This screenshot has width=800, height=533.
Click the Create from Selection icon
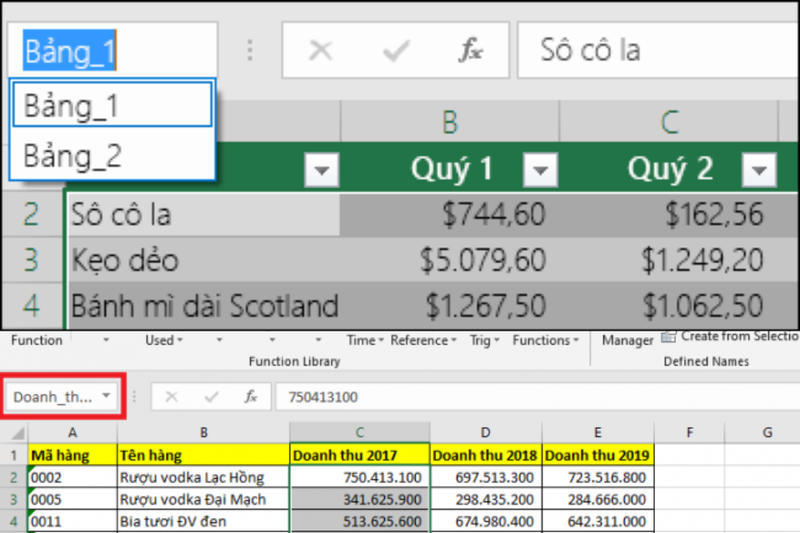(x=668, y=337)
